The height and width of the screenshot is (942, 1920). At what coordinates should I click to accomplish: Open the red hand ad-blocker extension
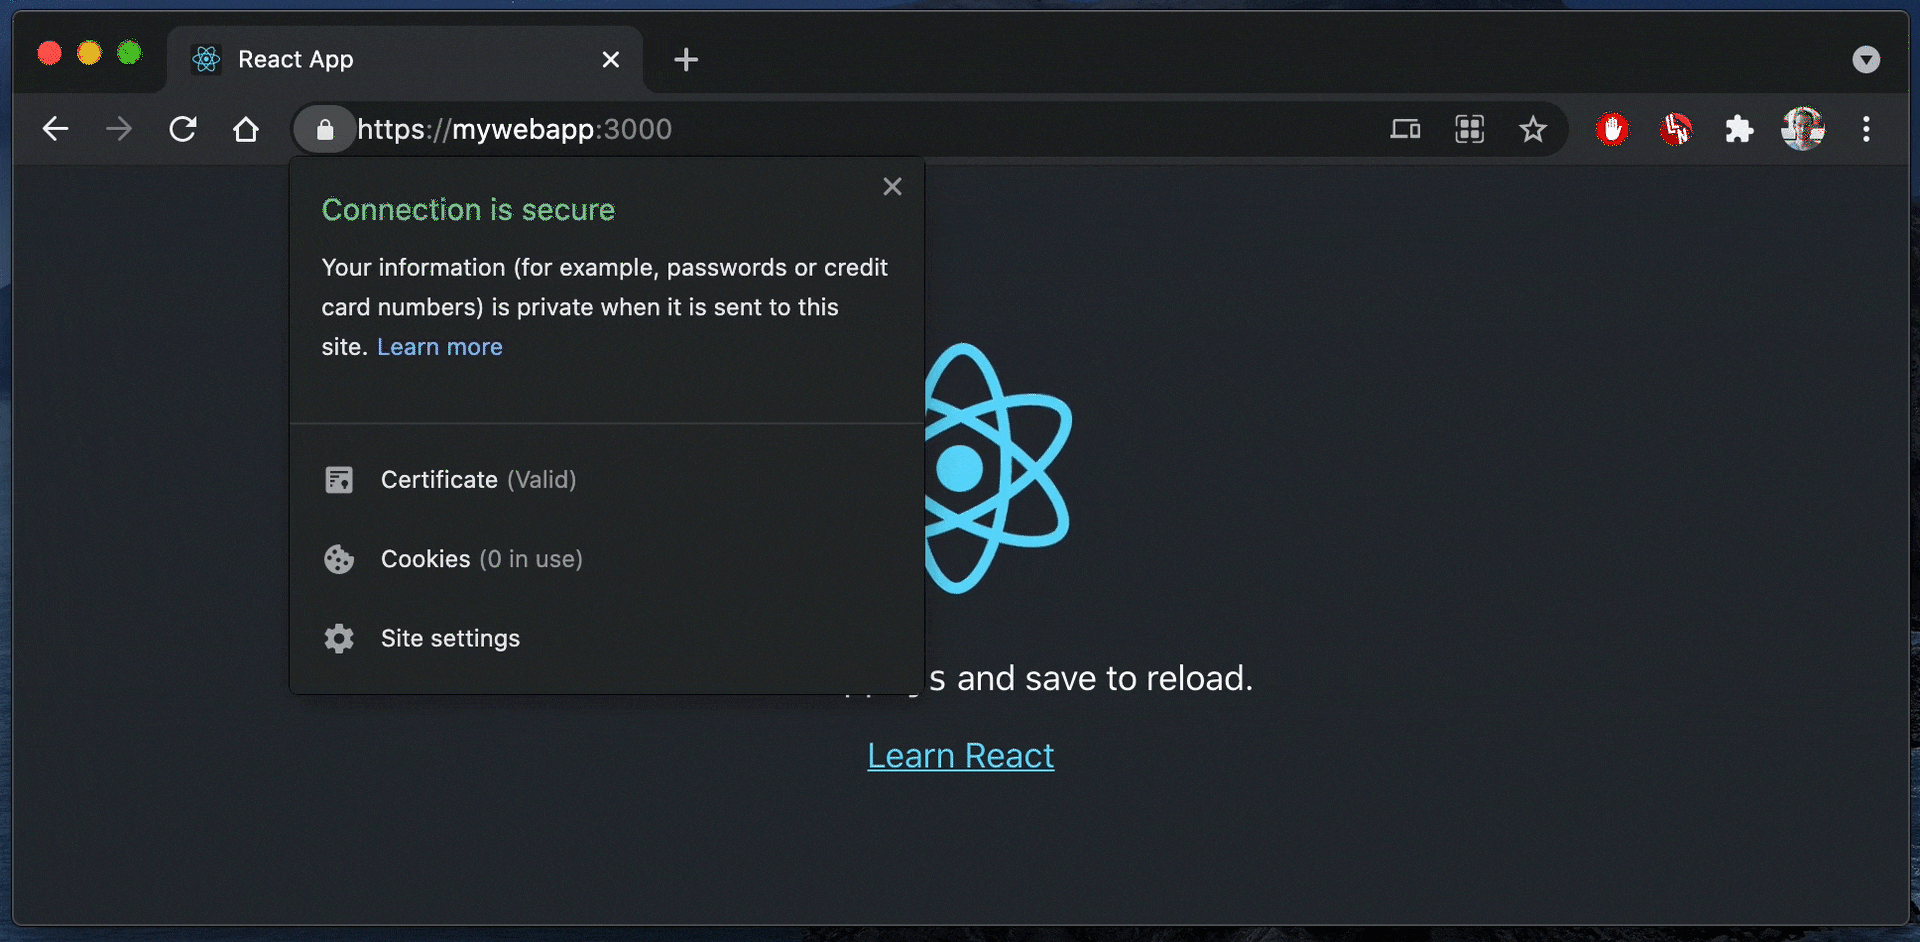tap(1612, 129)
